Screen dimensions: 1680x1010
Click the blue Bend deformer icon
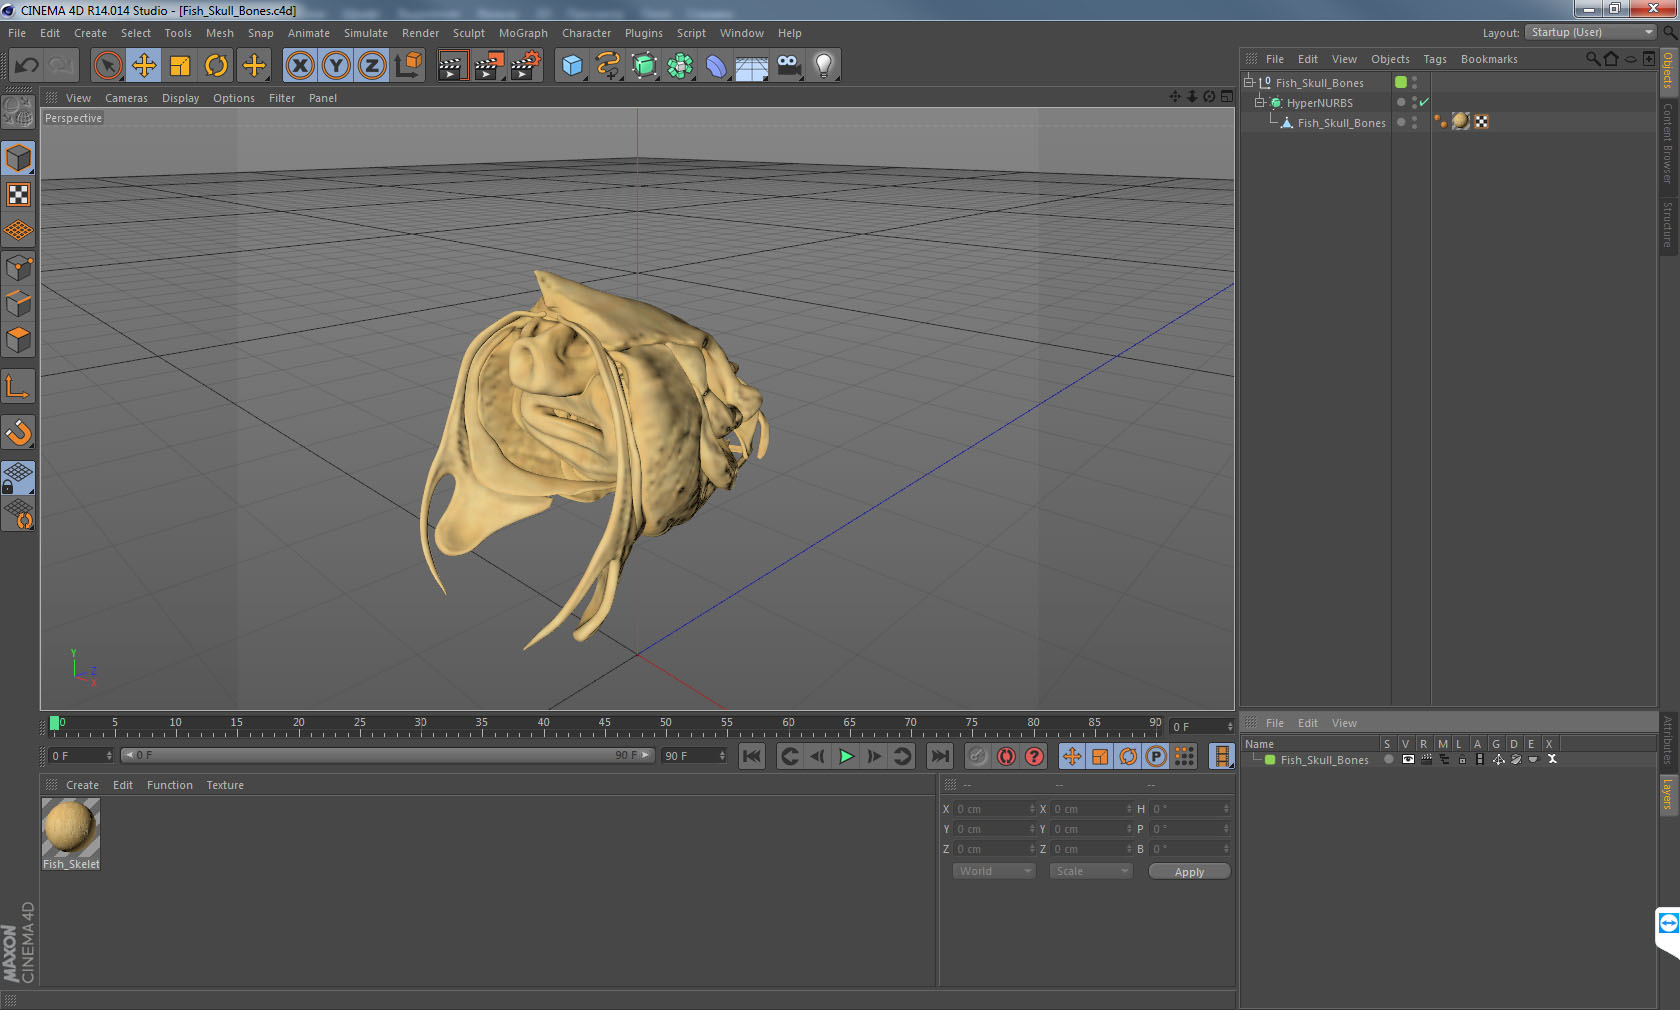point(716,66)
